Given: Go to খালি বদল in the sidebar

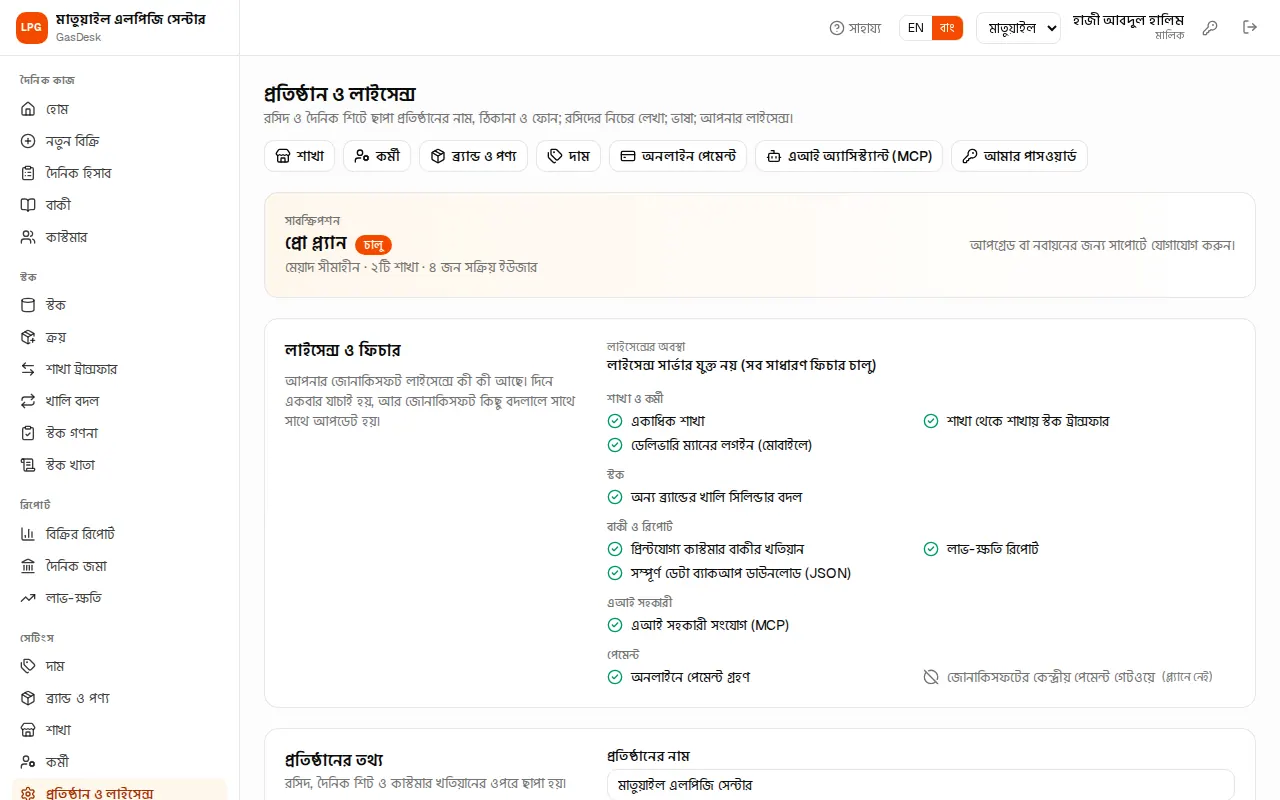Looking at the screenshot, I should coord(120,401).
